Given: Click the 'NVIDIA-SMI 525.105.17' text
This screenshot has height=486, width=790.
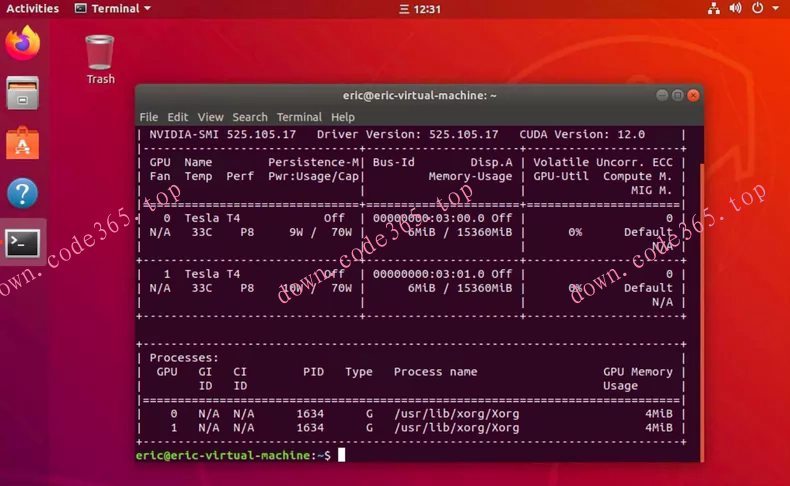Looking at the screenshot, I should click(223, 134).
